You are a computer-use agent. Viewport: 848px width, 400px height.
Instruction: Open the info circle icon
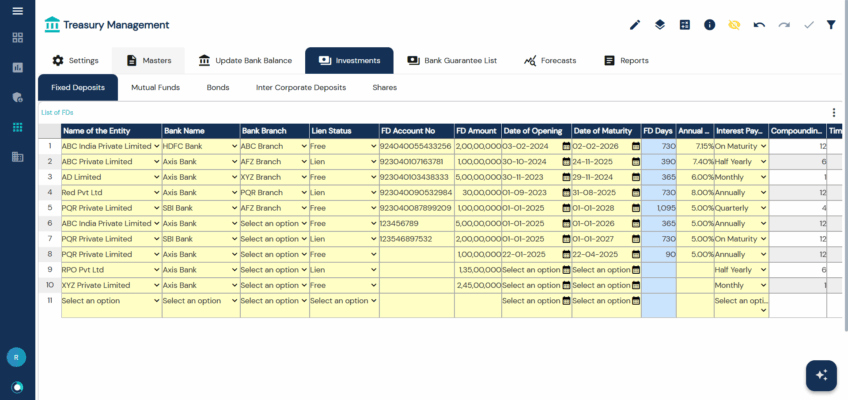pyautogui.click(x=709, y=25)
